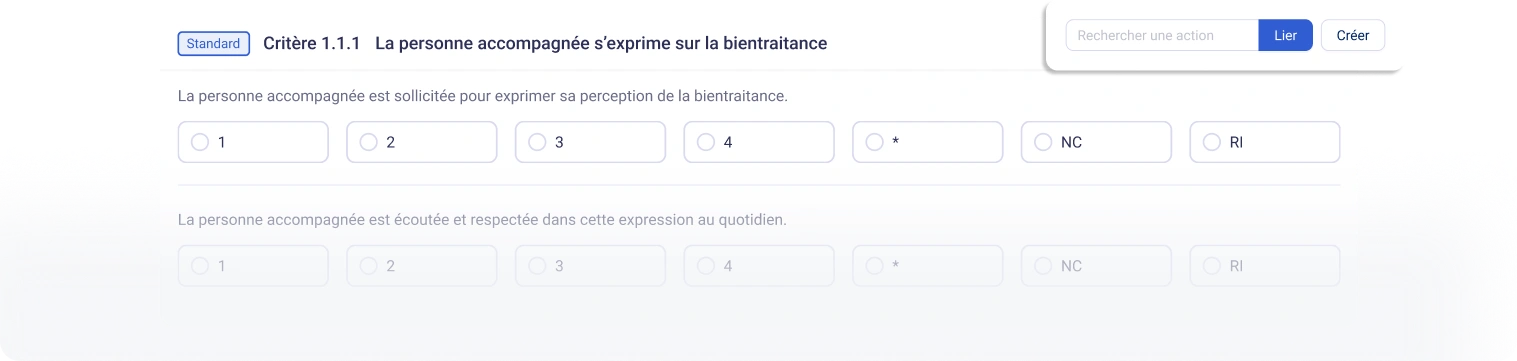Click the first question description text

click(x=483, y=96)
